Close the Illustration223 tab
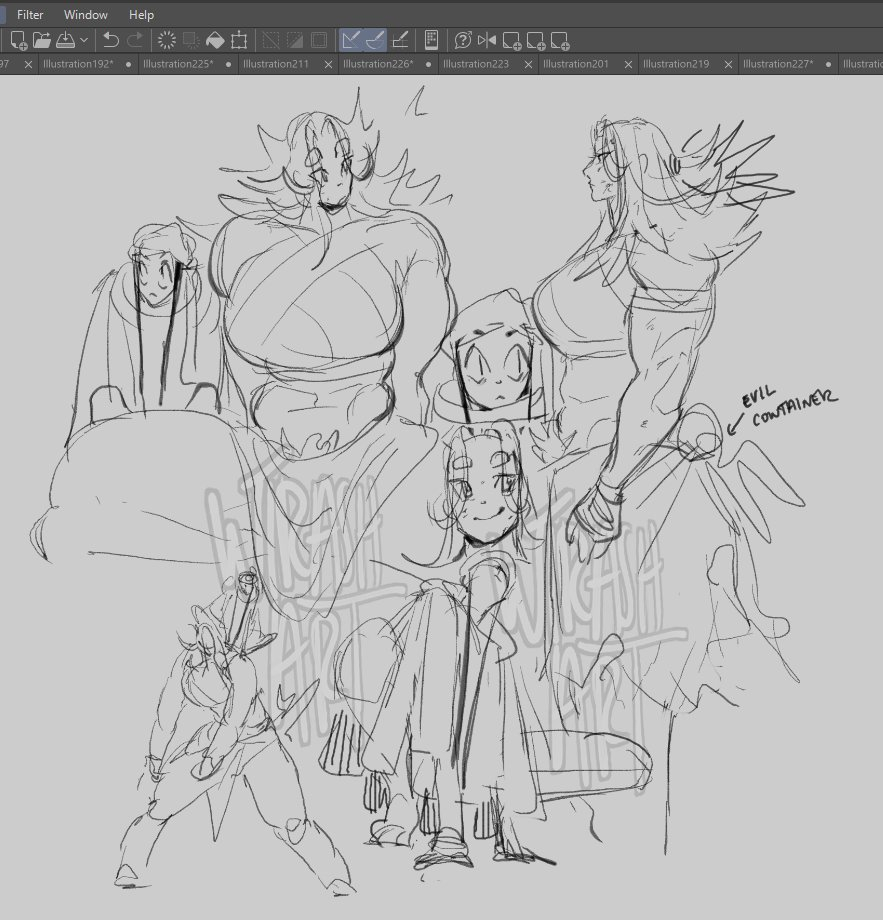Image resolution: width=883 pixels, height=920 pixels. [x=528, y=64]
